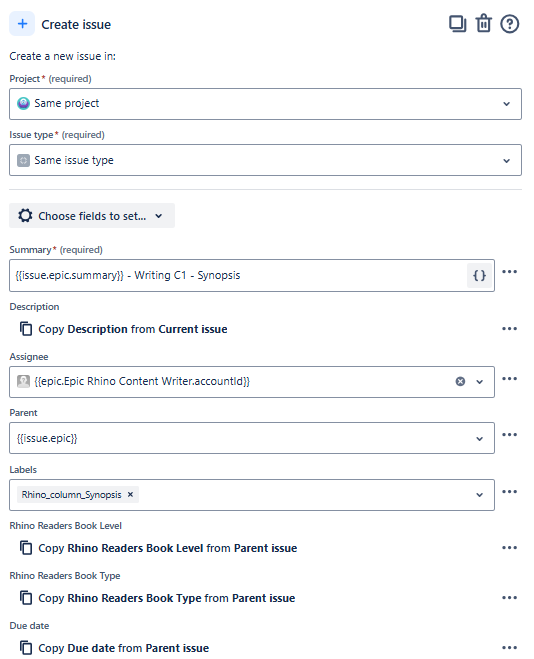Remove the Rhino_column_Synopsis label
Screen dimensions: 534x659
(x=131, y=495)
